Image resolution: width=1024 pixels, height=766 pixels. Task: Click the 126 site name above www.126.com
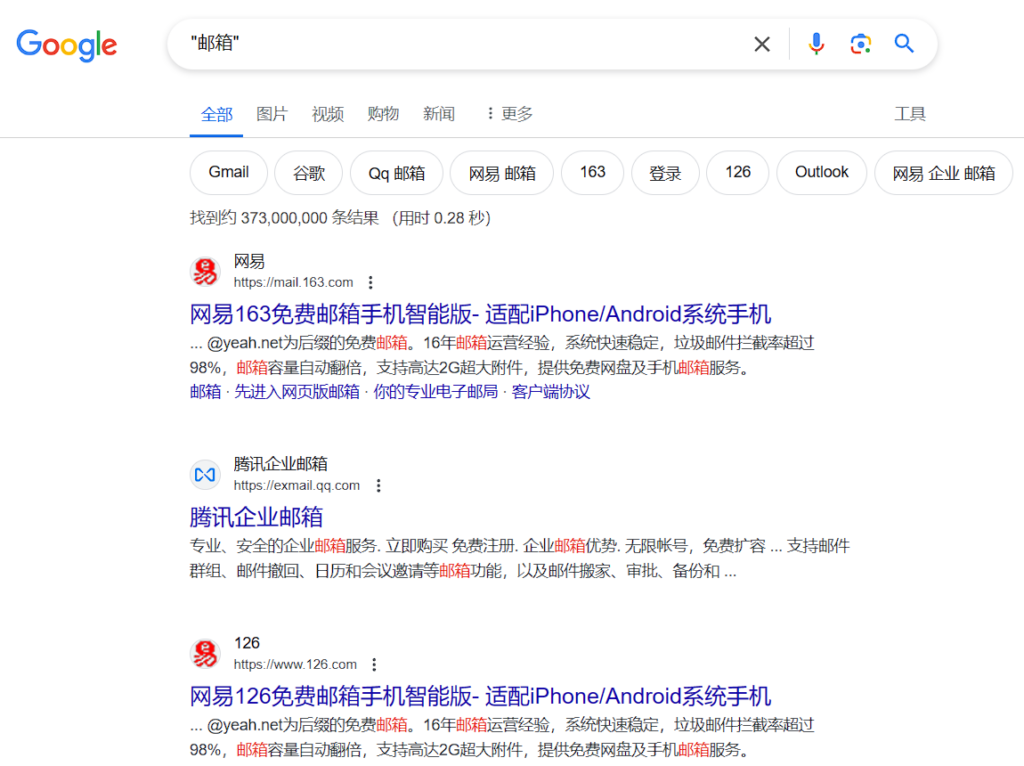247,643
